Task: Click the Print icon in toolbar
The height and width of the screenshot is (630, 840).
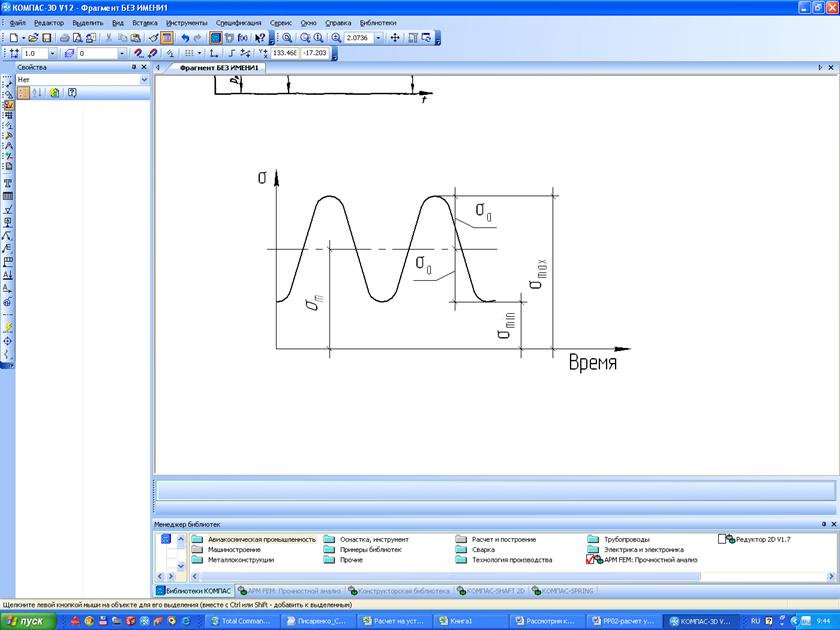Action: click(65, 38)
